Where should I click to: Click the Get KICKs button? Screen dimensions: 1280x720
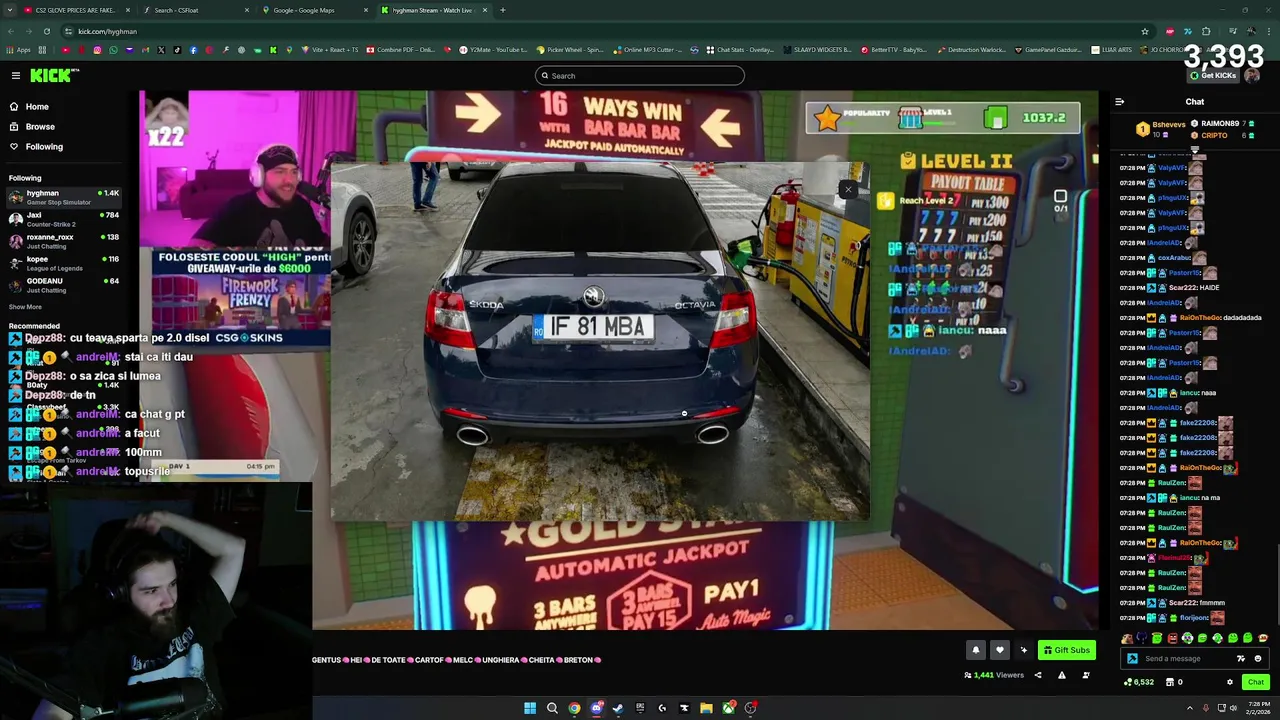tap(1213, 75)
